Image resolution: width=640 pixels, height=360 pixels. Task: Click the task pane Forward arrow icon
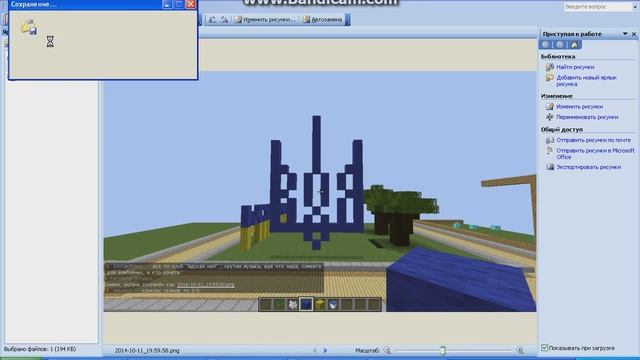pyautogui.click(x=560, y=44)
